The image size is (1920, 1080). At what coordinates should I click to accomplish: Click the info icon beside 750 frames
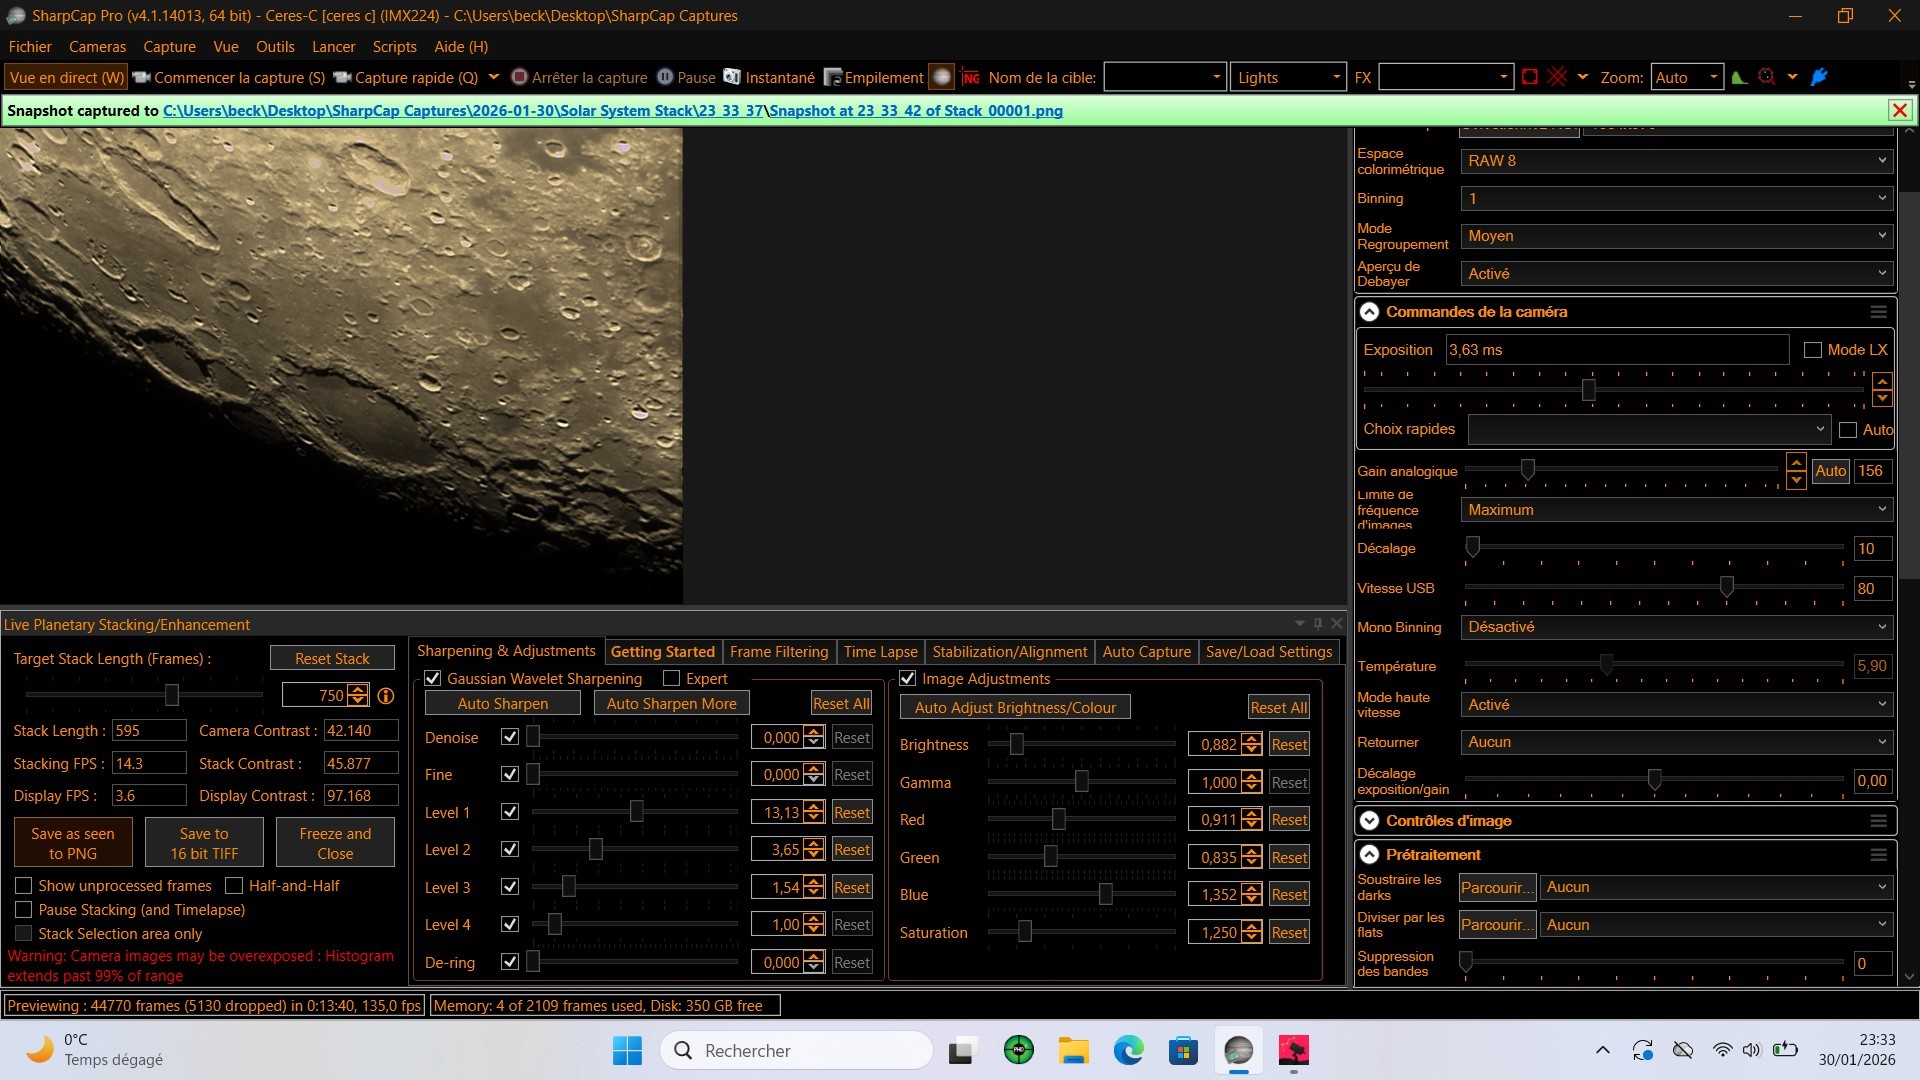(x=385, y=696)
